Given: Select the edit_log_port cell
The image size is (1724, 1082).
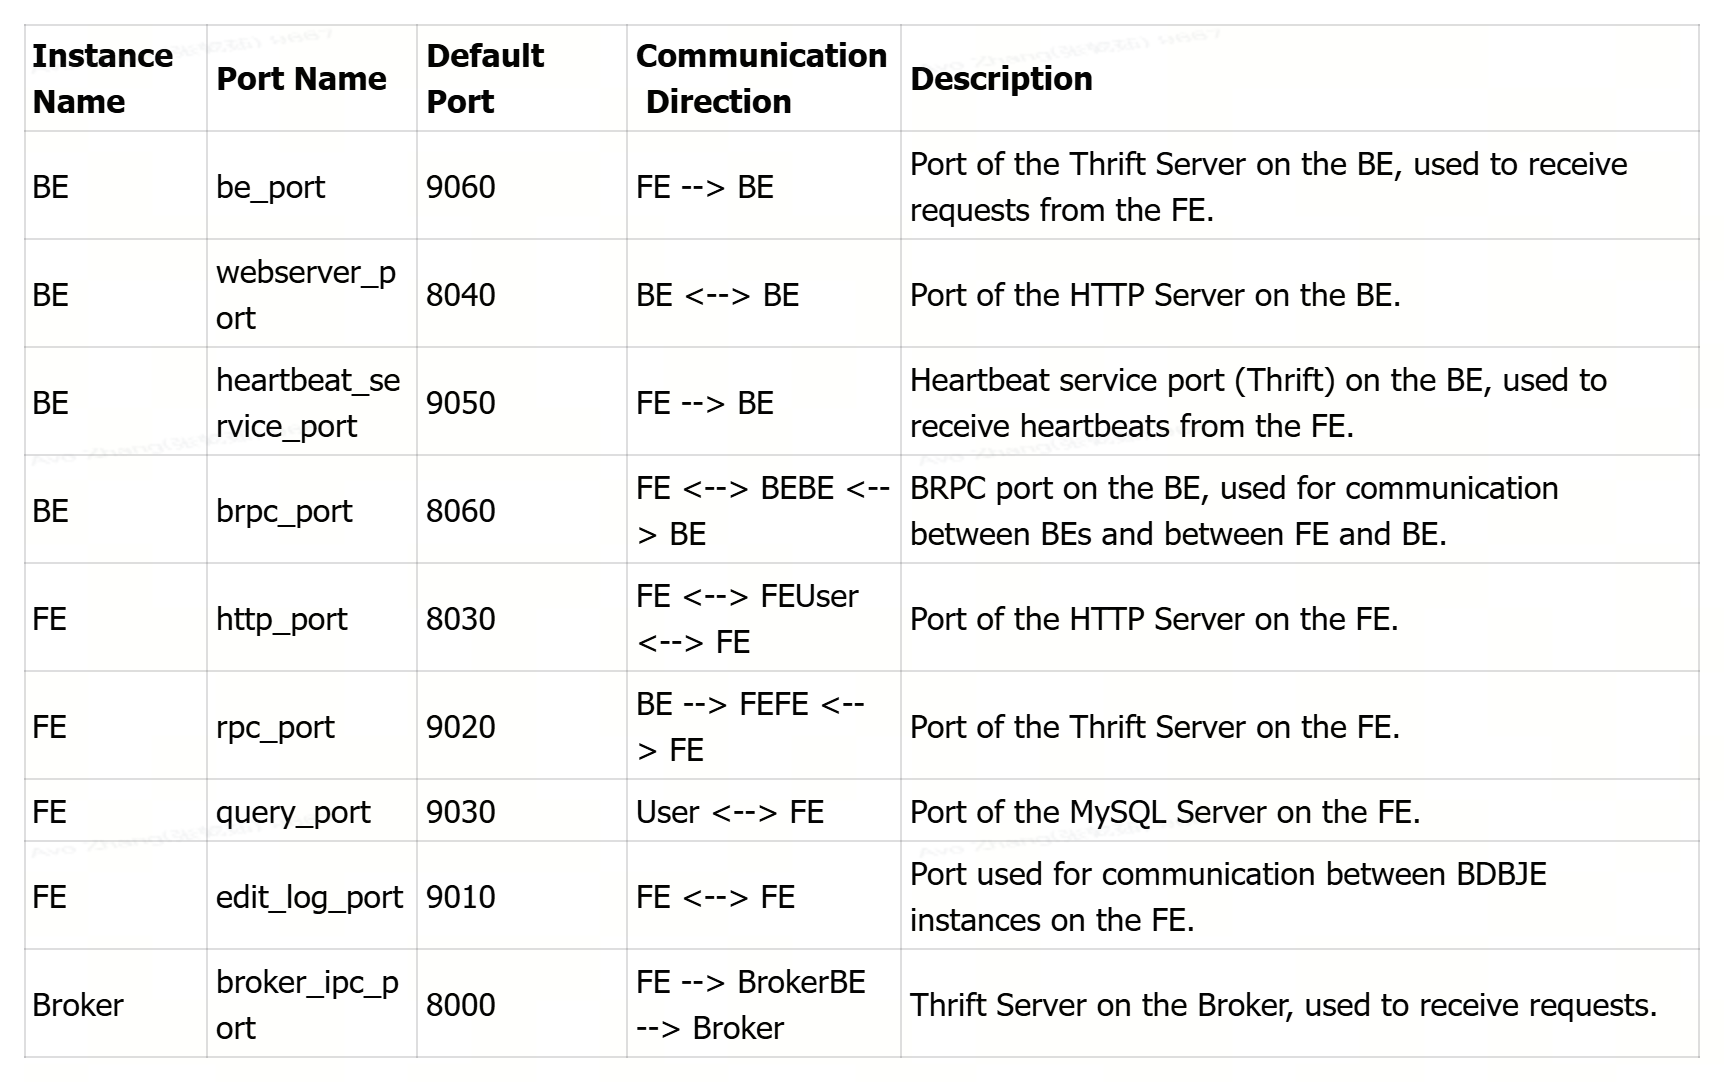Looking at the screenshot, I should click(309, 897).
